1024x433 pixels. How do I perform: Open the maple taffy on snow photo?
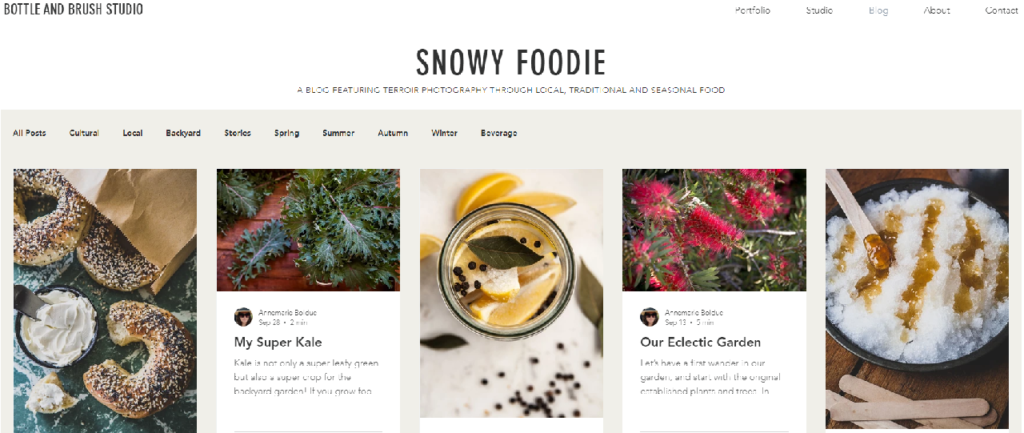coord(917,299)
